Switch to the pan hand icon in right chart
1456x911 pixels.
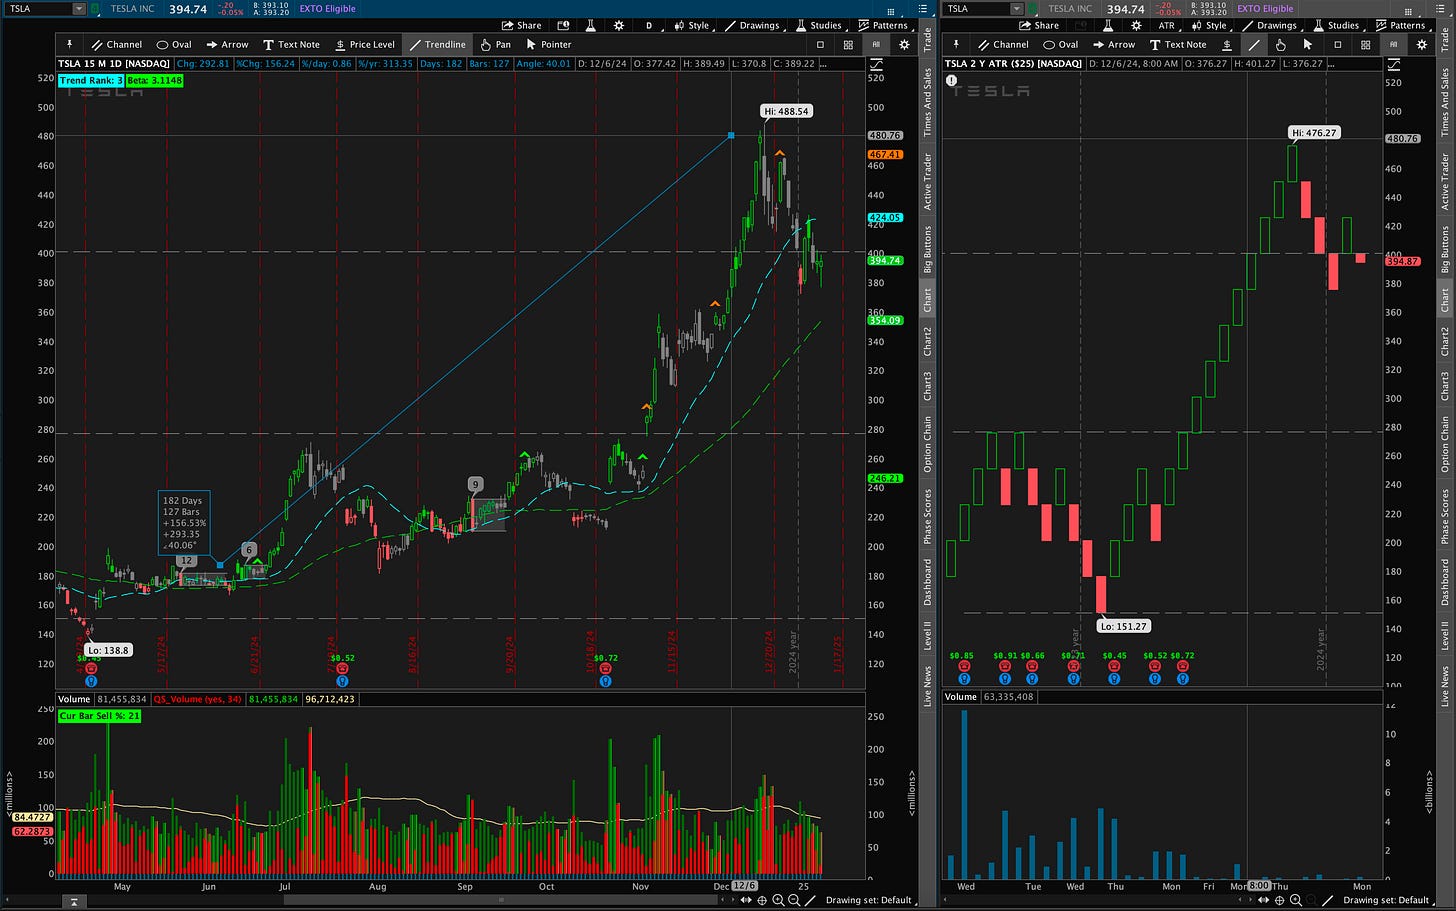(1281, 44)
